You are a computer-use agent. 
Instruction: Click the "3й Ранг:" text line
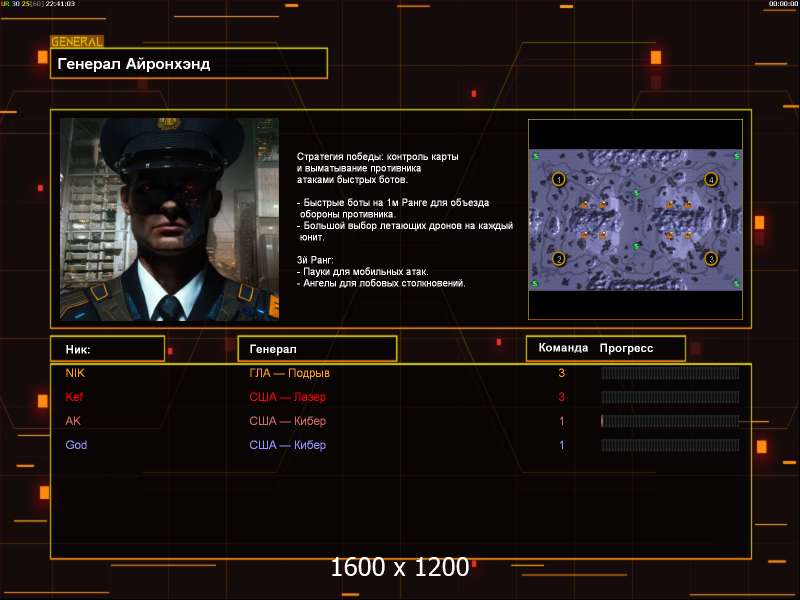pyautogui.click(x=315, y=260)
